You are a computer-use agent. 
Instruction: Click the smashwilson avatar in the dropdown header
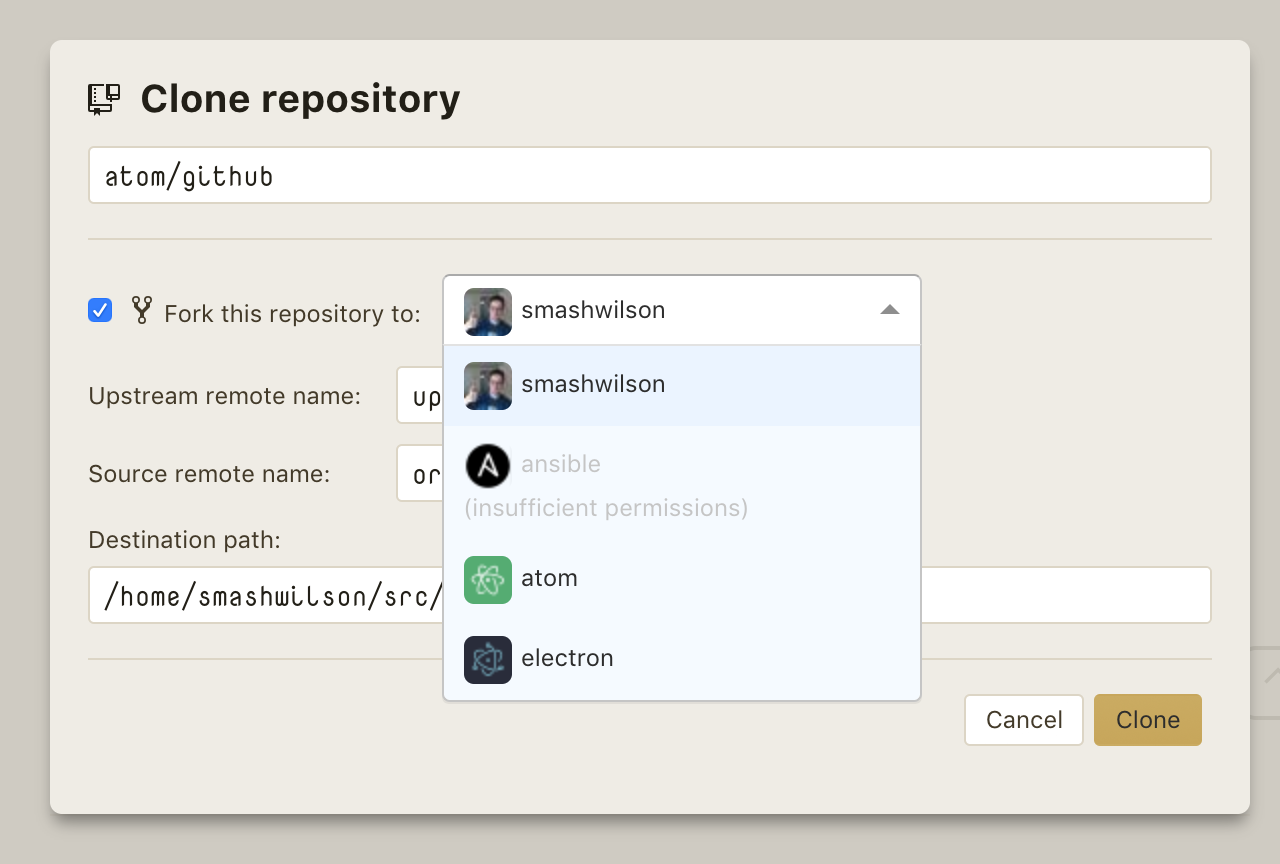[487, 311]
